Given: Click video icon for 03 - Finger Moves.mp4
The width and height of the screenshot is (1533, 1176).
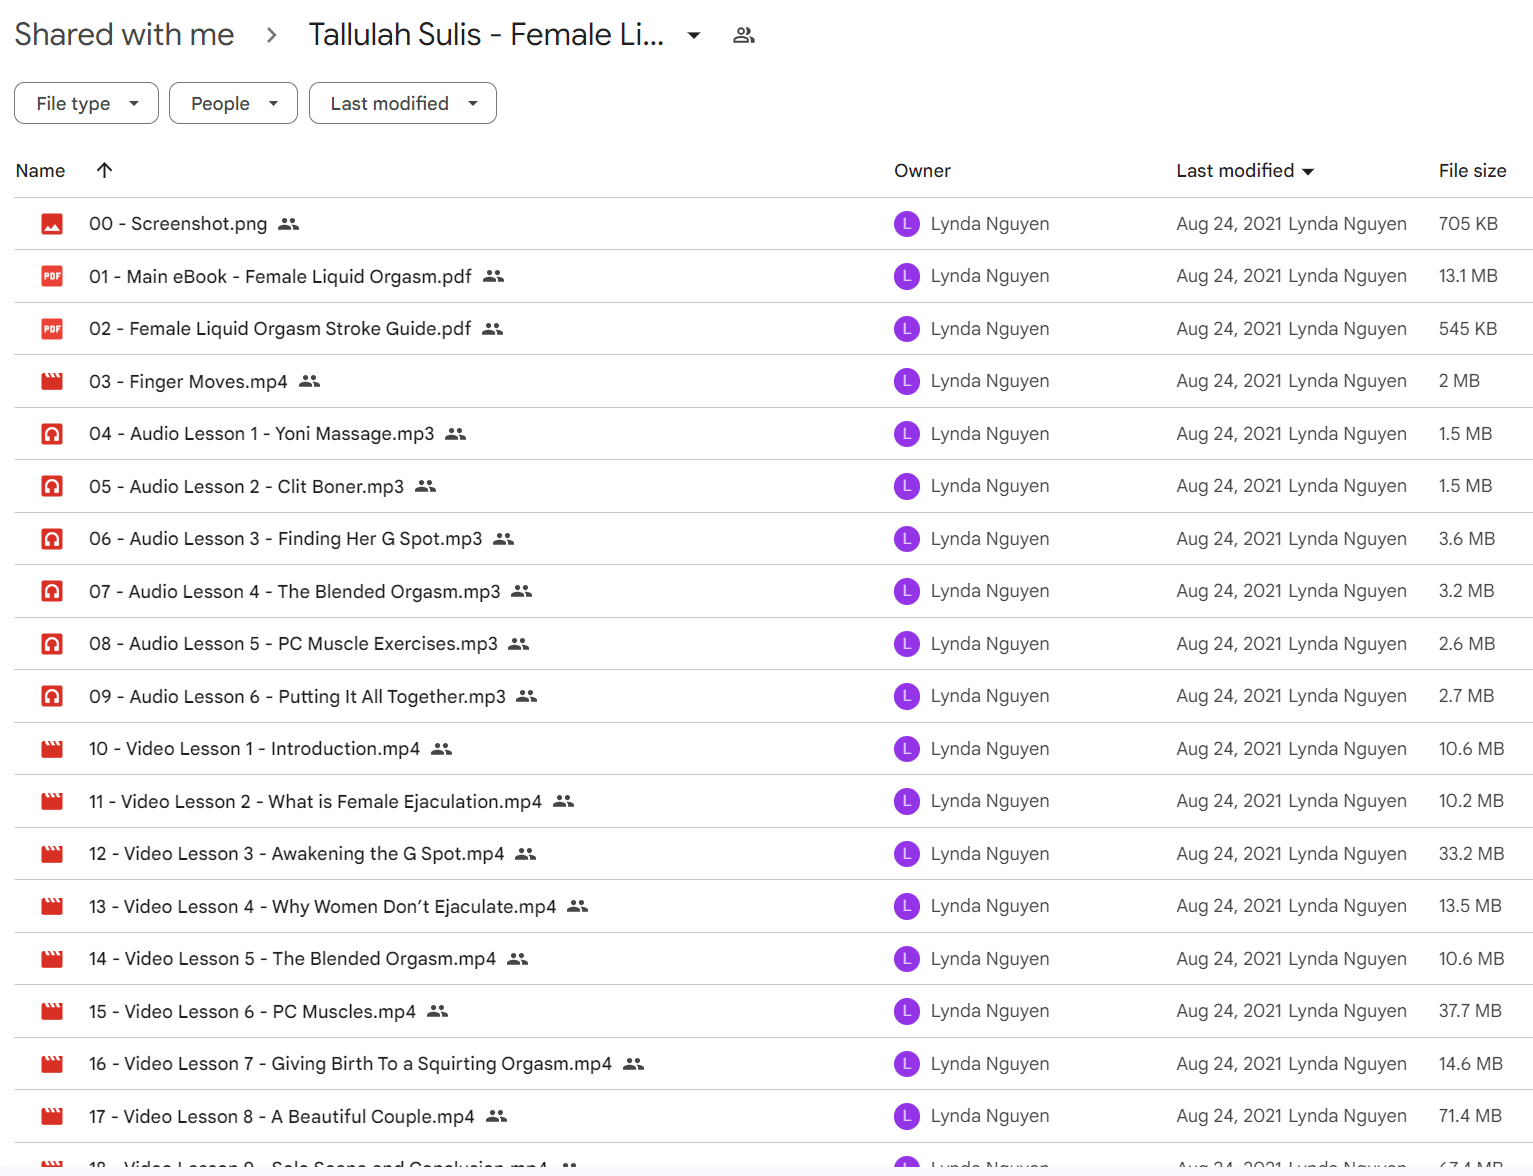Looking at the screenshot, I should [52, 381].
